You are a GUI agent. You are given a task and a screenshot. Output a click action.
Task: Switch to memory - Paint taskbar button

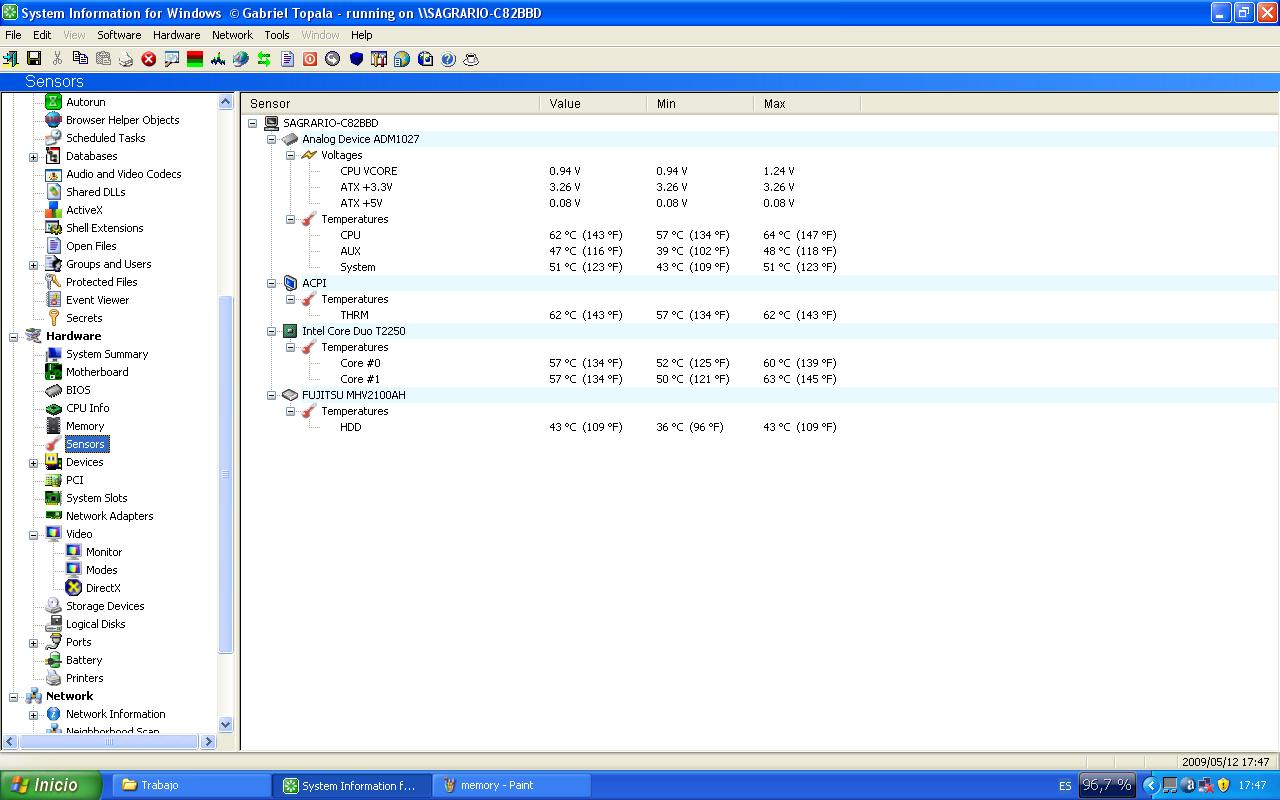tap(512, 785)
